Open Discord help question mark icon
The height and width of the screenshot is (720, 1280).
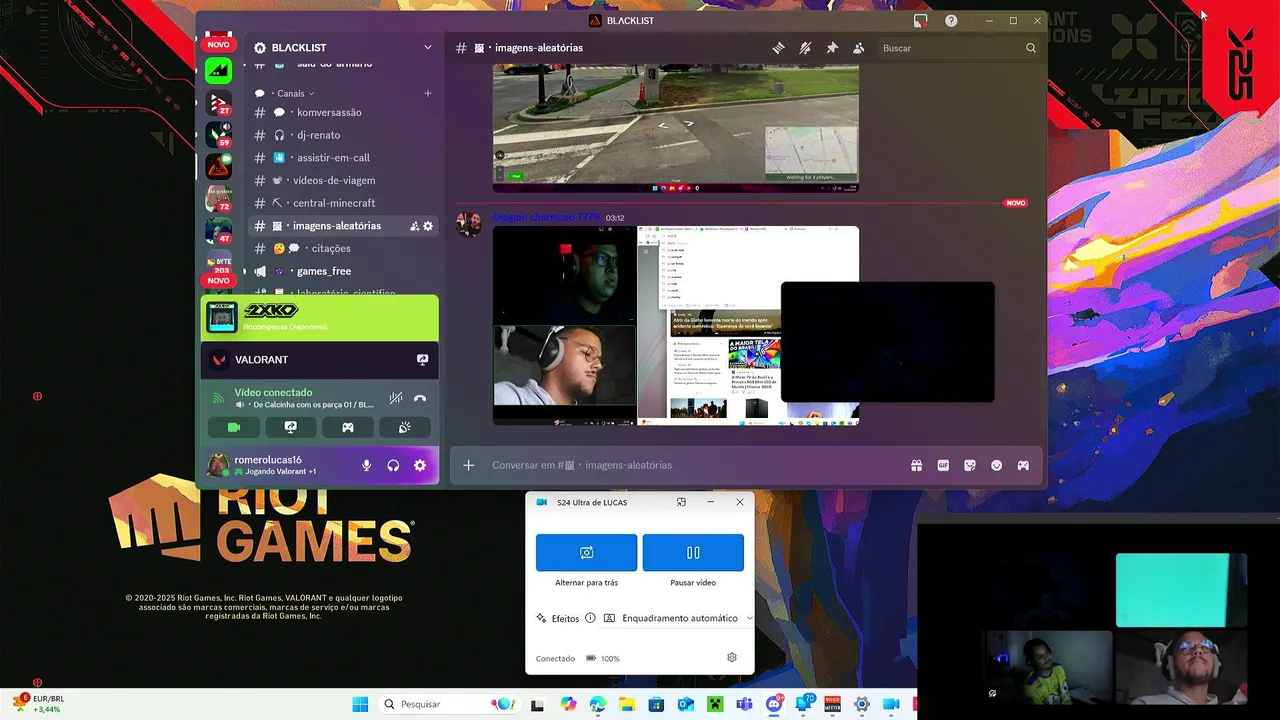coord(951,21)
